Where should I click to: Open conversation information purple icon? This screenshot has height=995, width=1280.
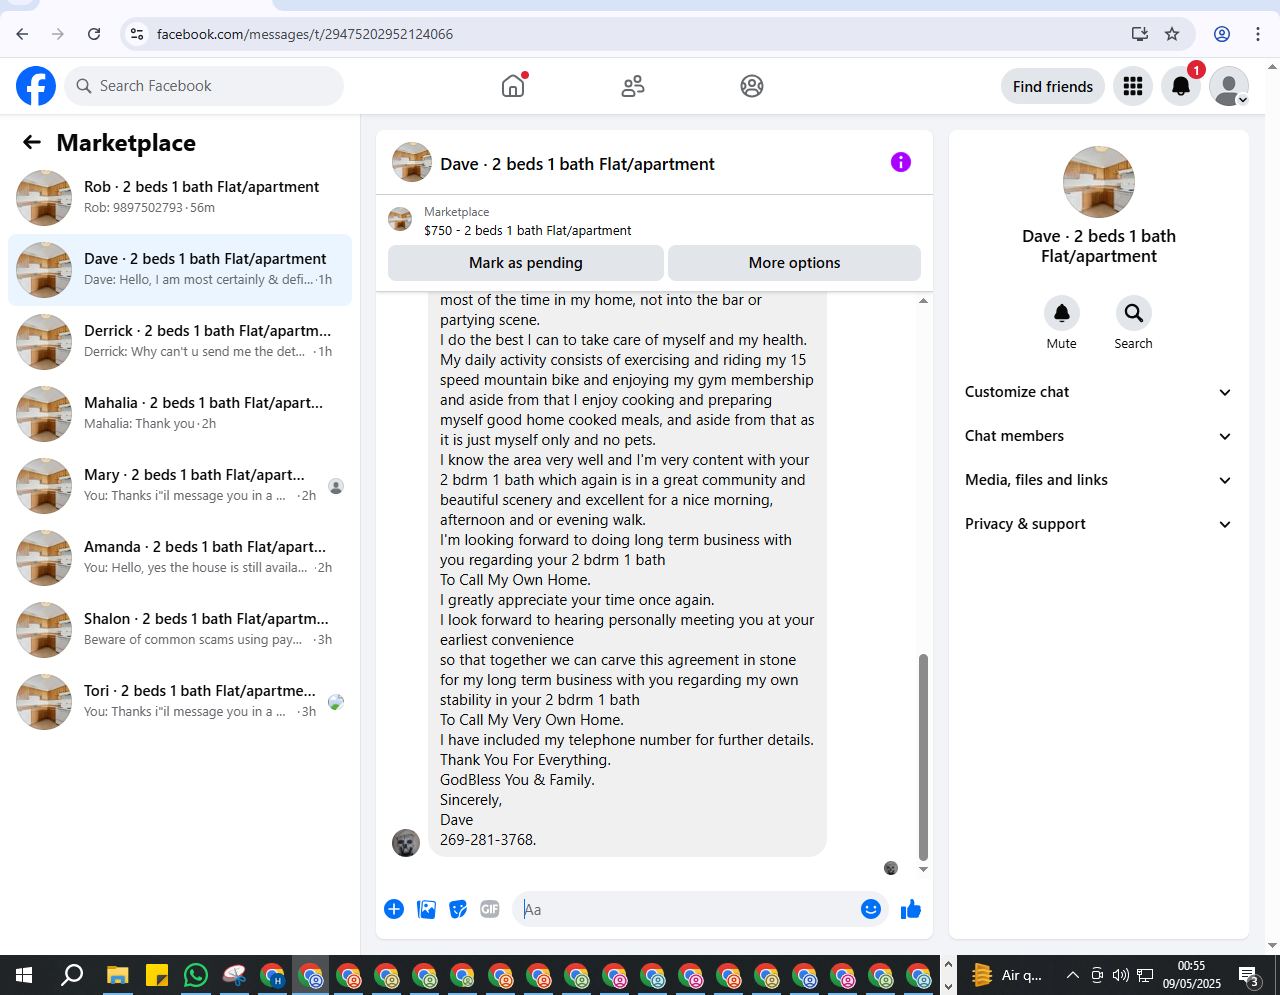[x=901, y=162]
